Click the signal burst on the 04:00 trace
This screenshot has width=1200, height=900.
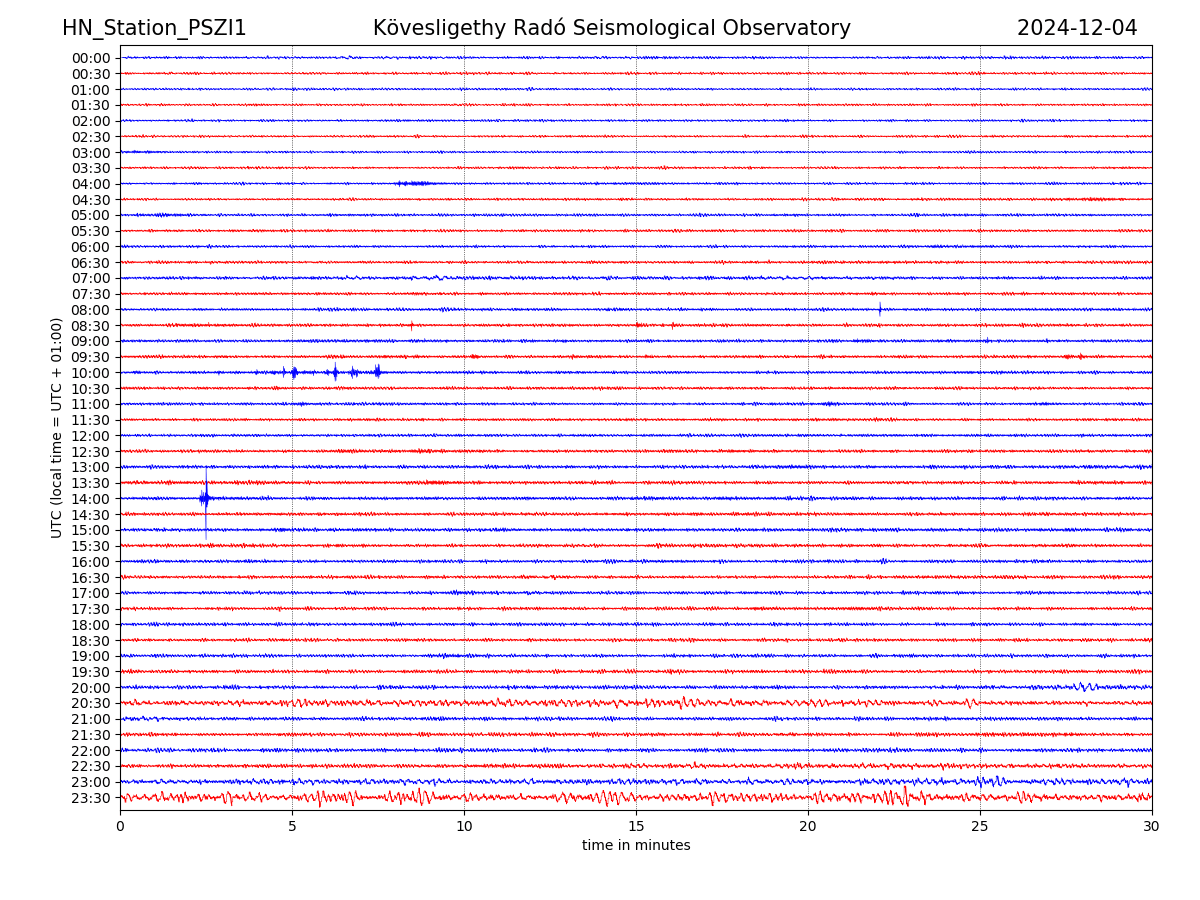[413, 183]
